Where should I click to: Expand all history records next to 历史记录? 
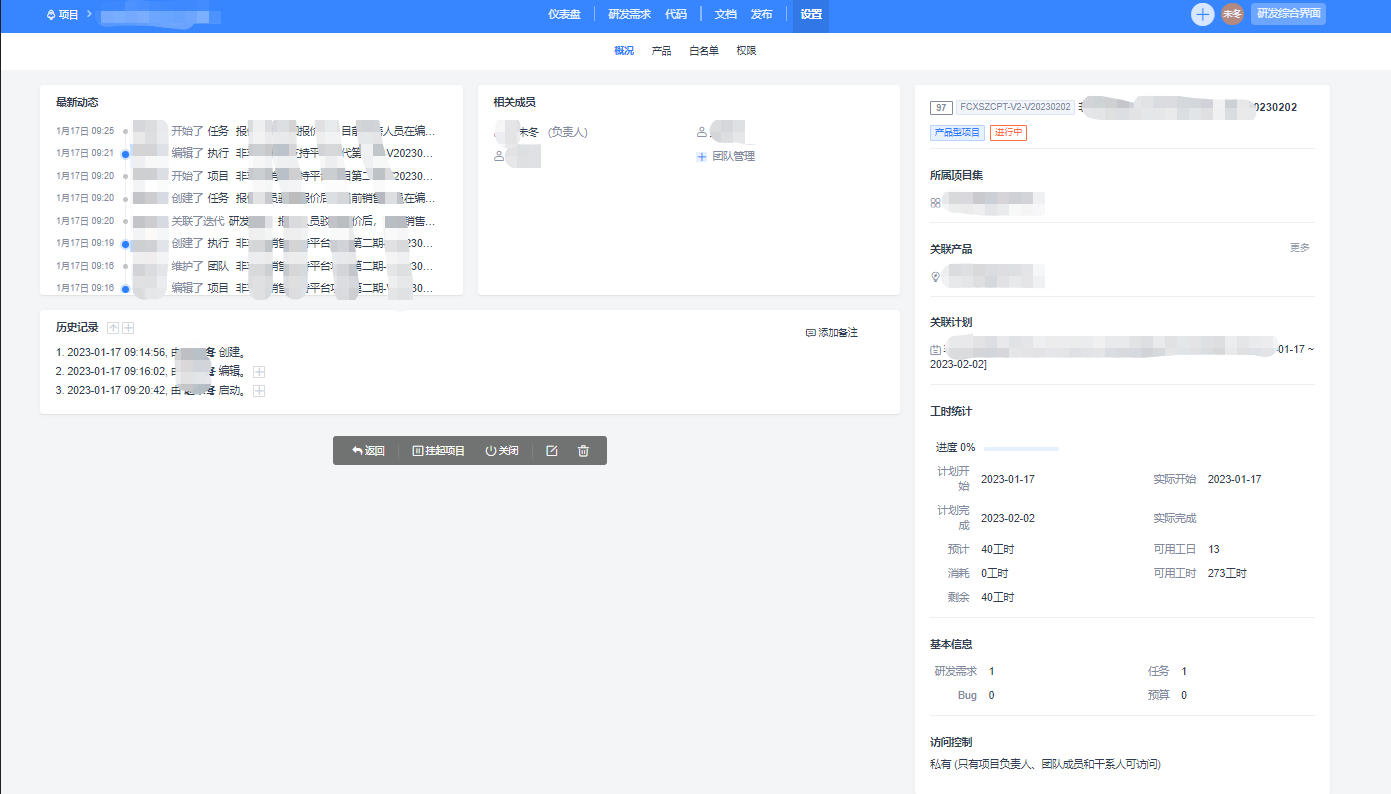click(x=128, y=328)
